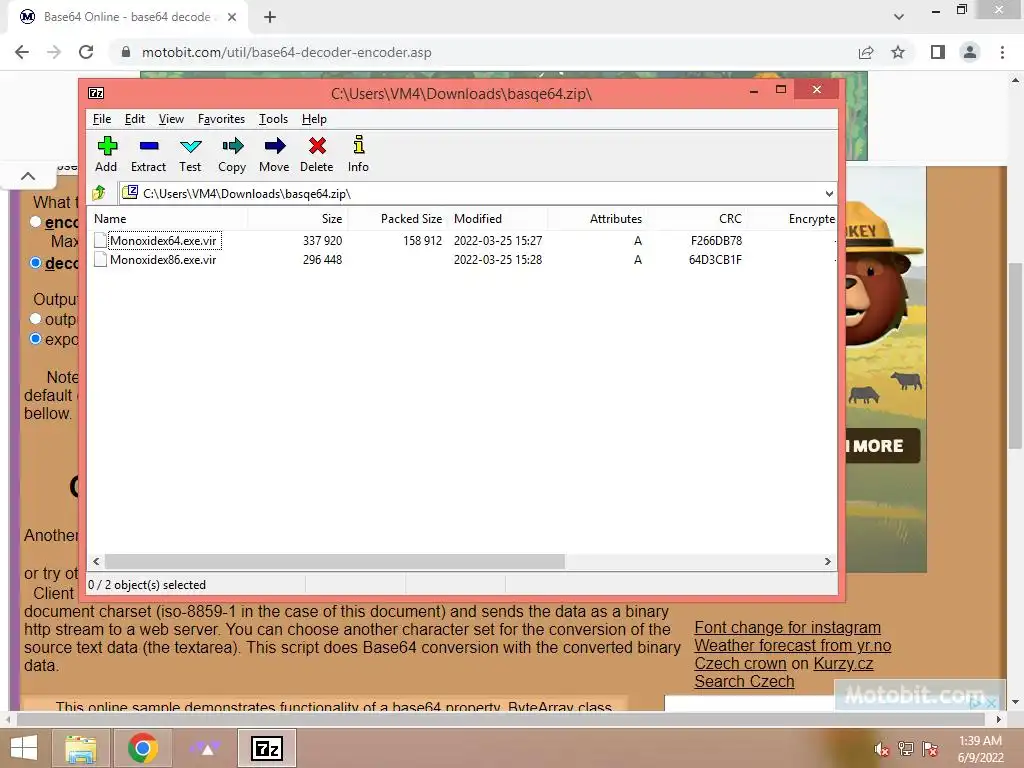Viewport: 1024px width, 768px height.
Task: Open Chrome three-dot menu
Action: (x=1002, y=52)
